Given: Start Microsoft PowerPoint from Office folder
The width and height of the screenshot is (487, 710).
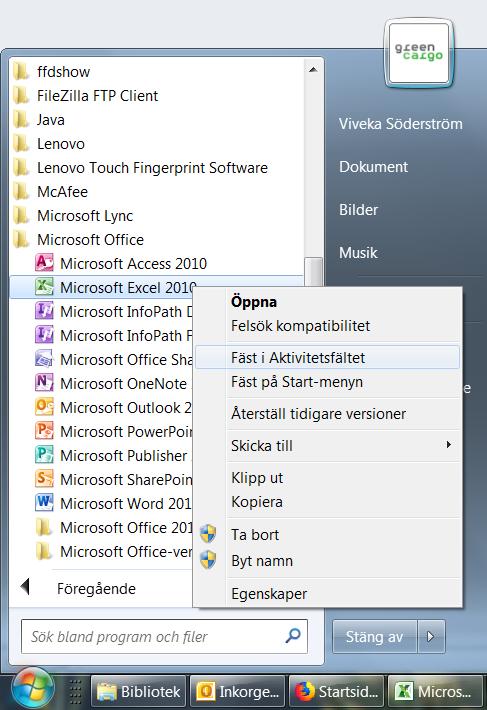Looking at the screenshot, I should tap(113, 432).
